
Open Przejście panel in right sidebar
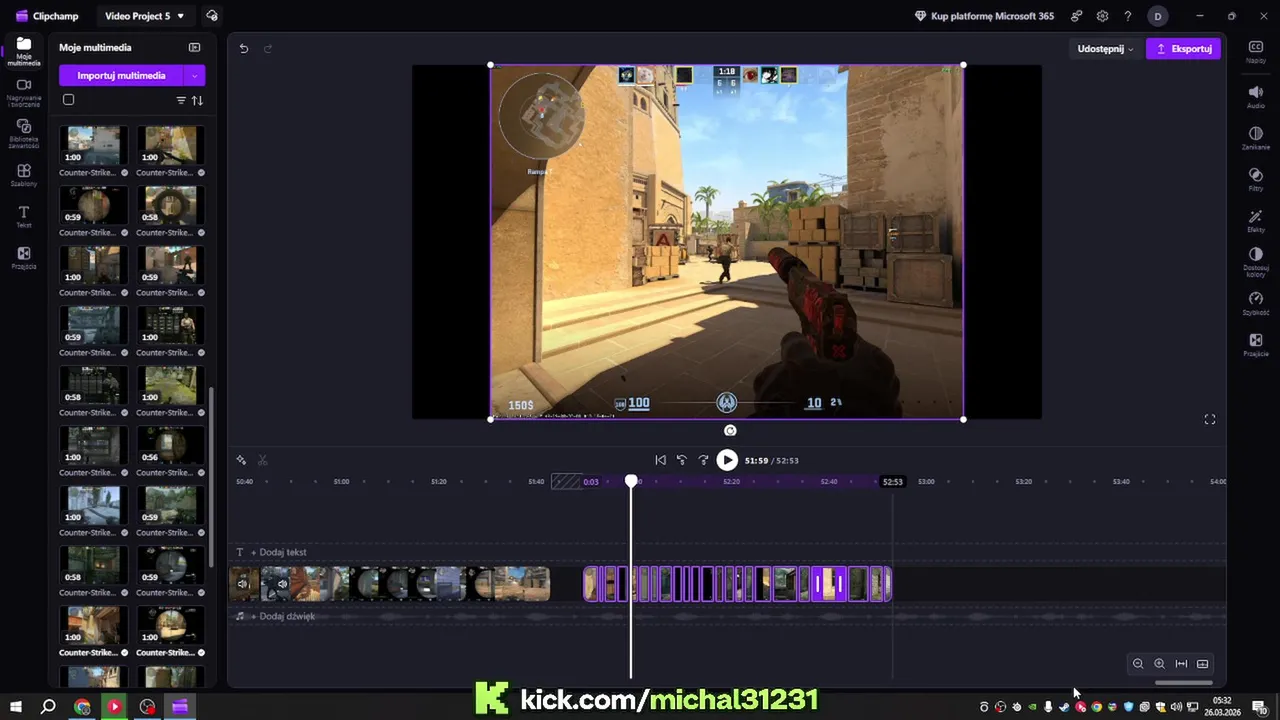coord(1256,346)
